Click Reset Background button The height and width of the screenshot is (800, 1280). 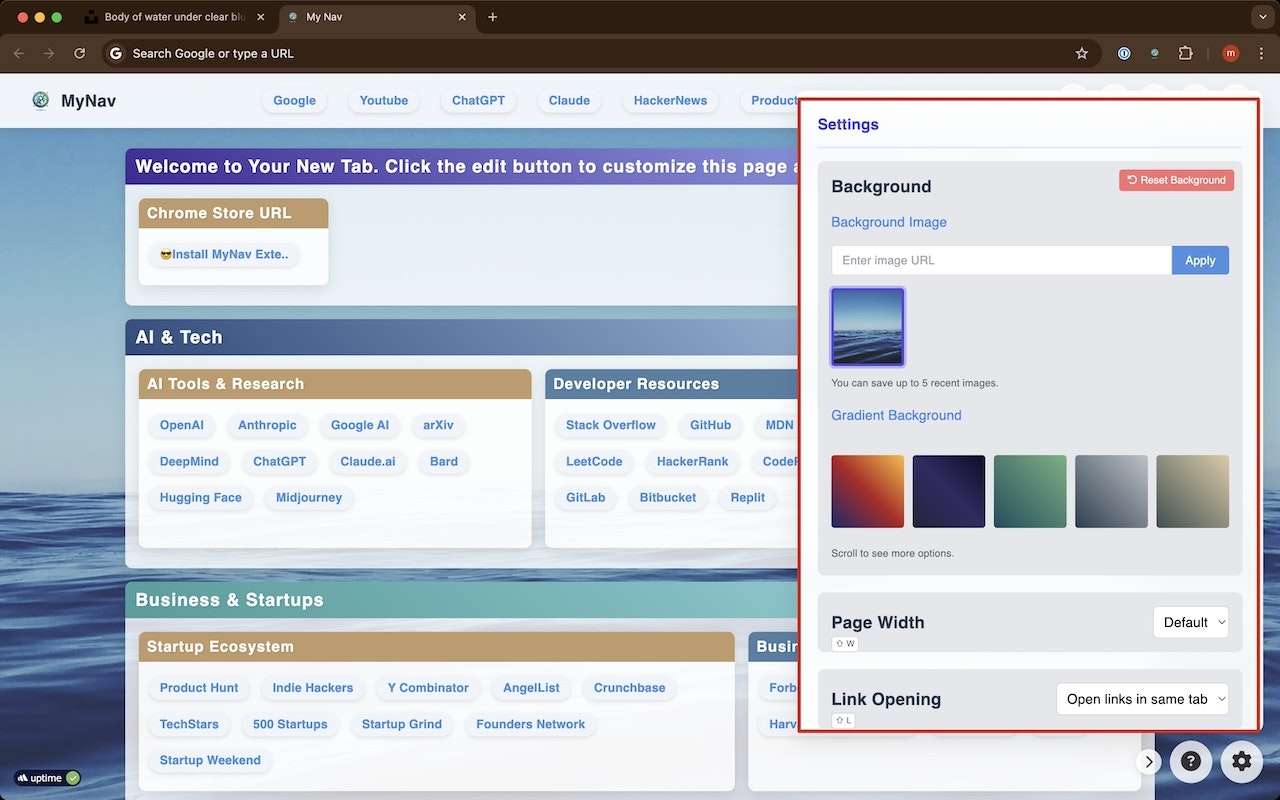[1176, 180]
